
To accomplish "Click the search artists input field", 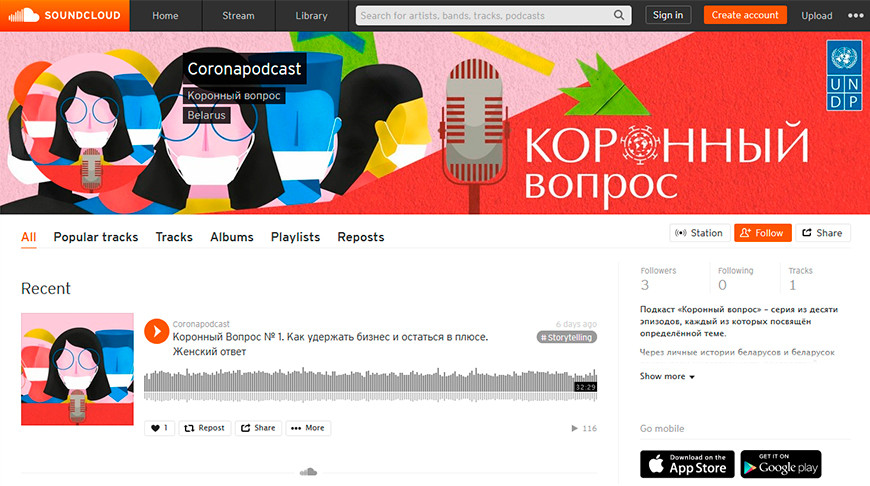I will pos(485,16).
